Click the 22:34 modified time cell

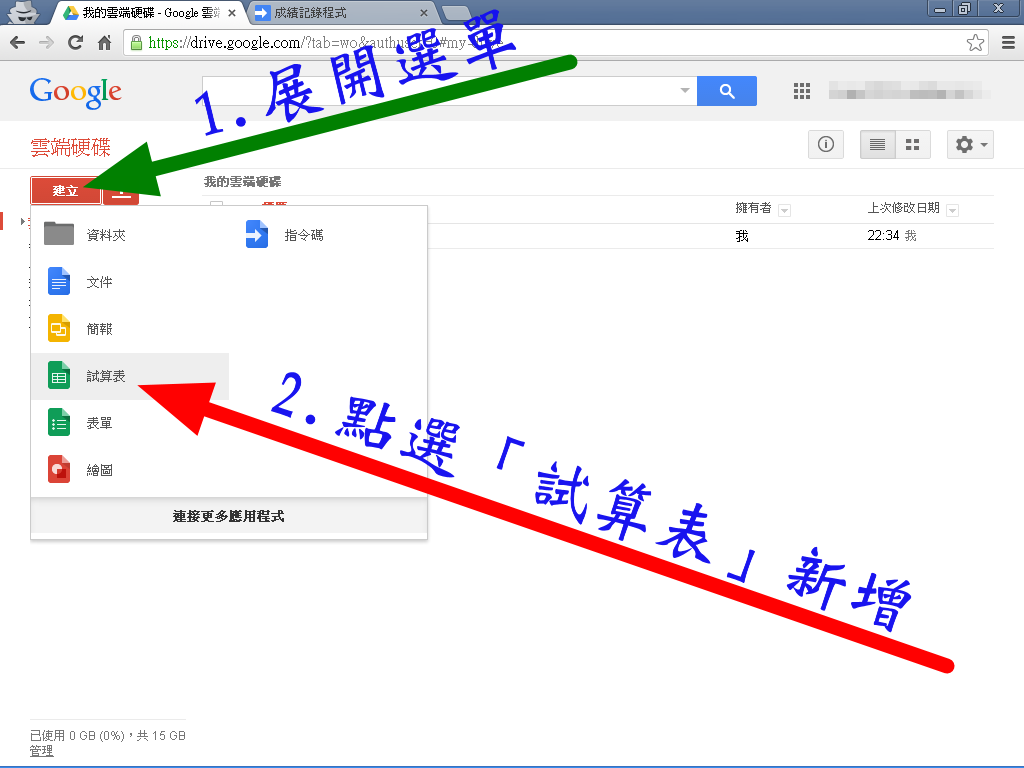883,235
